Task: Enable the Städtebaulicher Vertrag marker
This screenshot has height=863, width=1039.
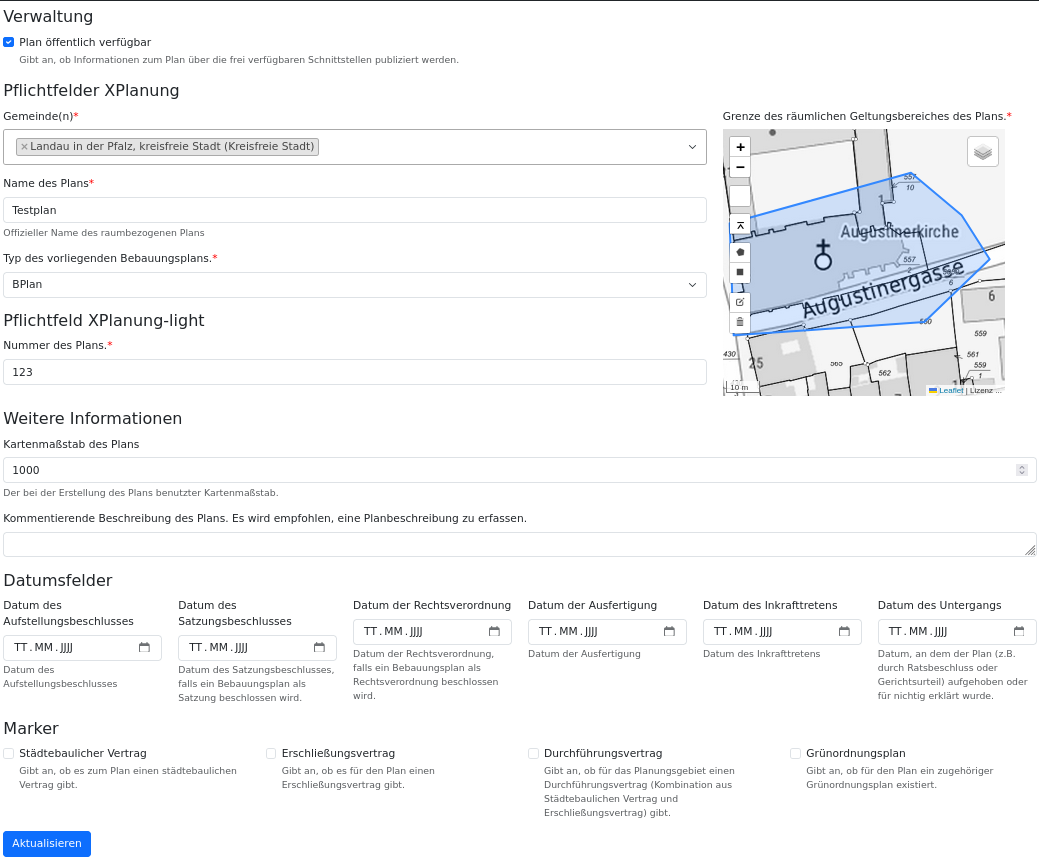Action: 8,753
